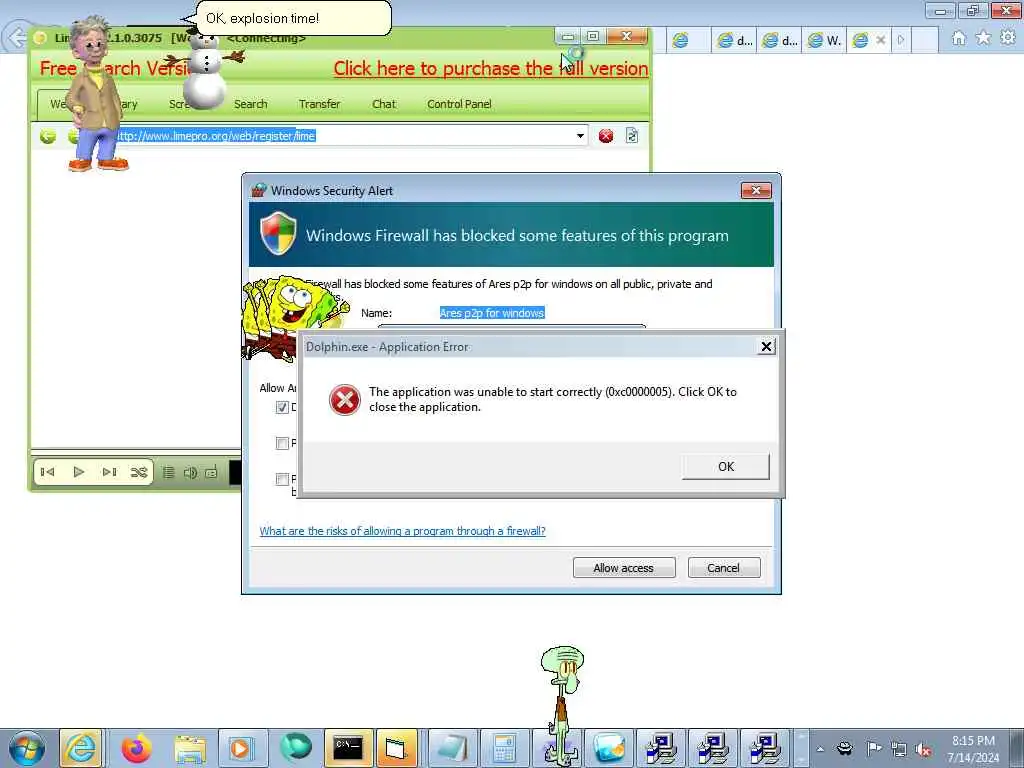Open Internet Explorer Home icon
Viewport: 1024px width, 768px height.
tap(958, 39)
